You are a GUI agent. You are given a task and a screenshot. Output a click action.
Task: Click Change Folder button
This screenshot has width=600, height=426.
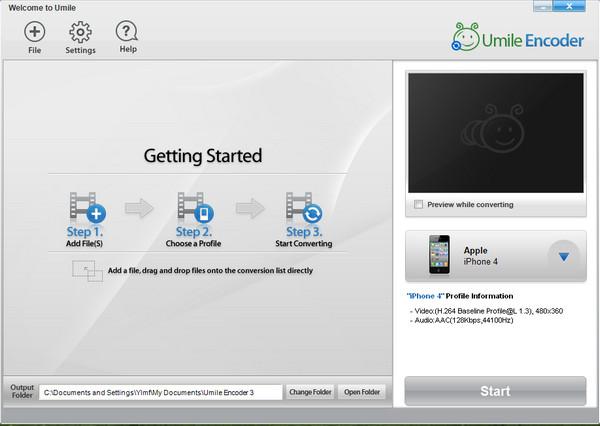pos(310,392)
